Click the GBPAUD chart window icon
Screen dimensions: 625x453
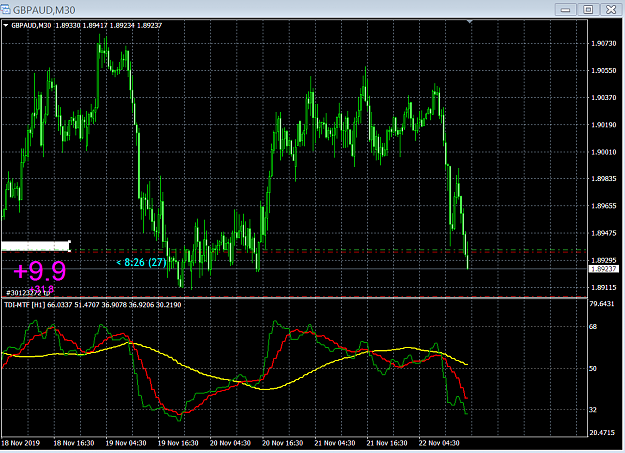click(x=6, y=9)
